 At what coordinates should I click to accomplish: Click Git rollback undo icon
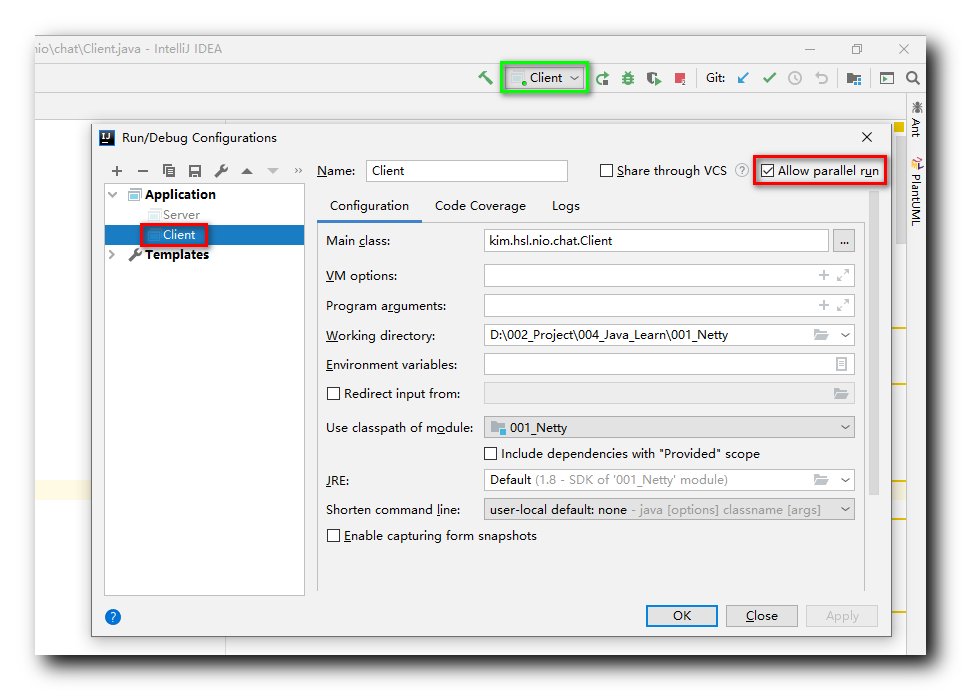click(x=821, y=78)
